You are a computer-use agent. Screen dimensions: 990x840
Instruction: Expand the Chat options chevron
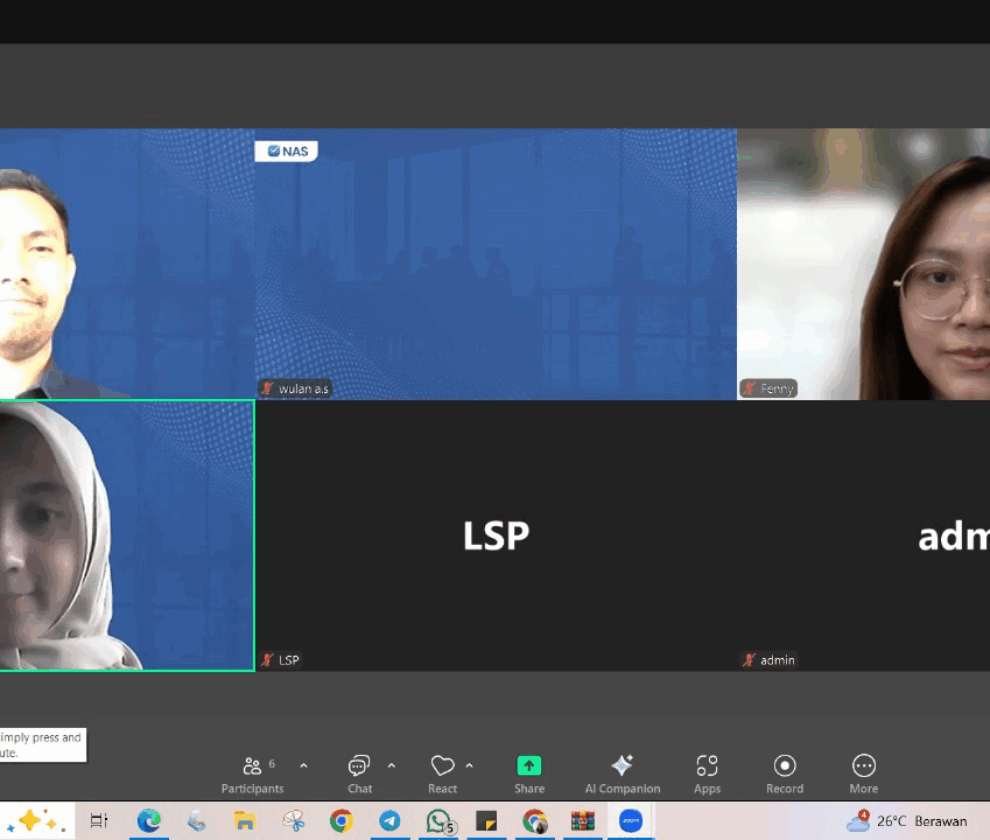point(391,766)
